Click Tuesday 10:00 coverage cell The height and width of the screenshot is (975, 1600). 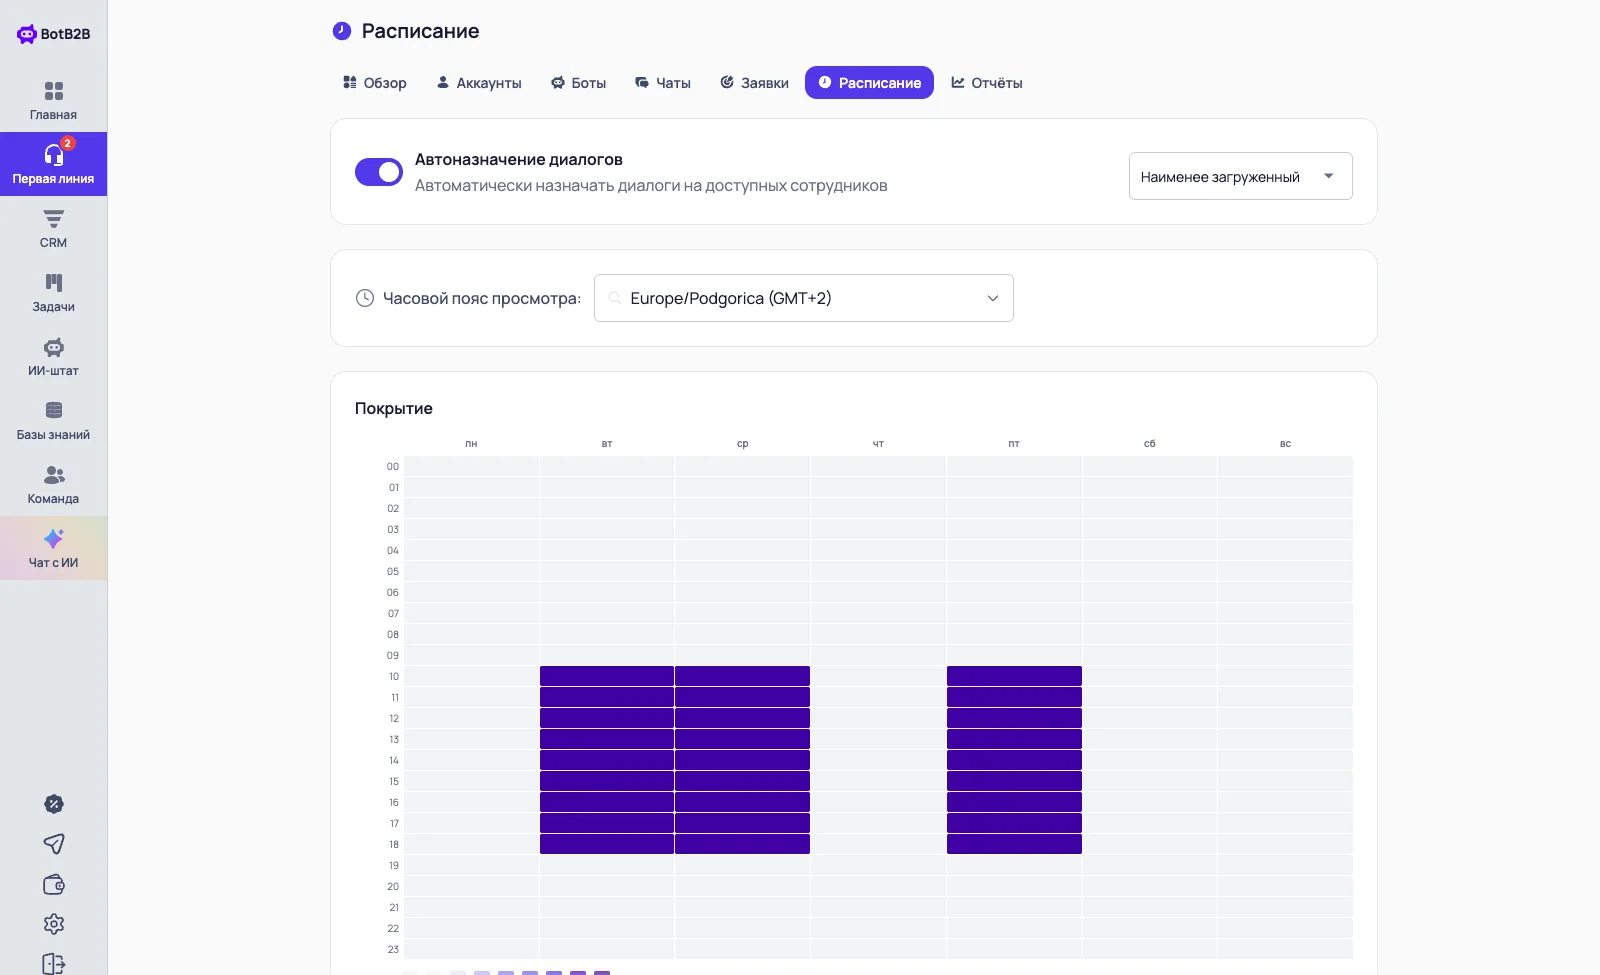(x=607, y=676)
